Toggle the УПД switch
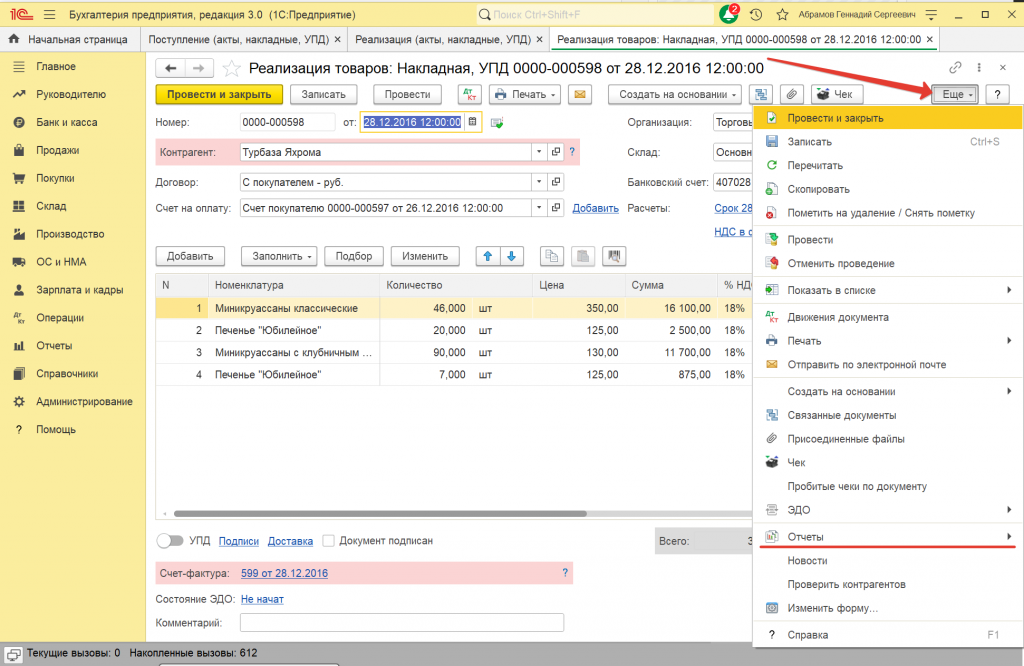This screenshot has width=1024, height=666. (170, 541)
